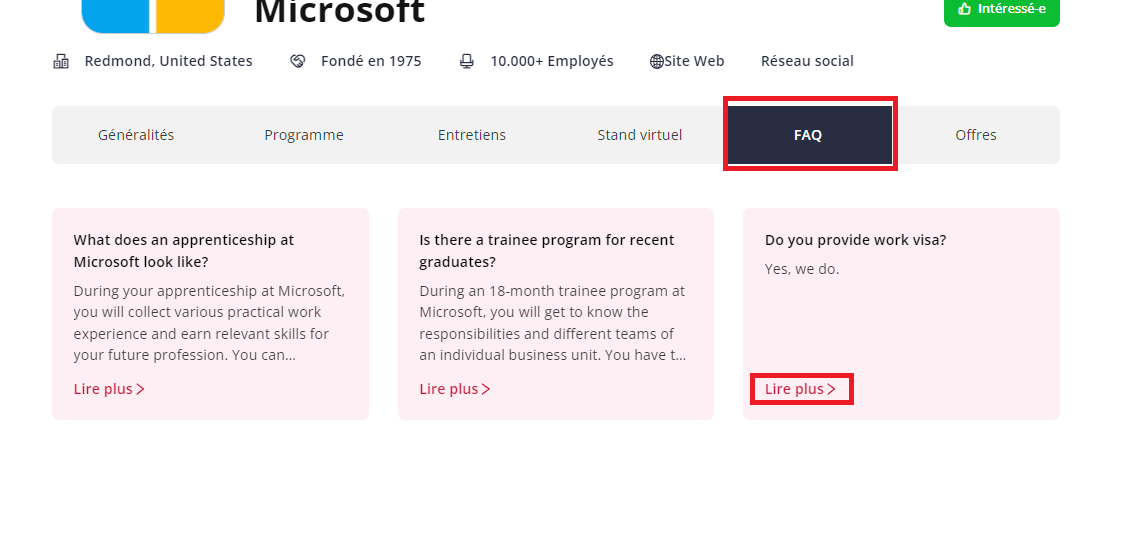Click the 'What does an apprenticeship at Microsoft look like?' heading
The image size is (1131, 535).
[184, 251]
